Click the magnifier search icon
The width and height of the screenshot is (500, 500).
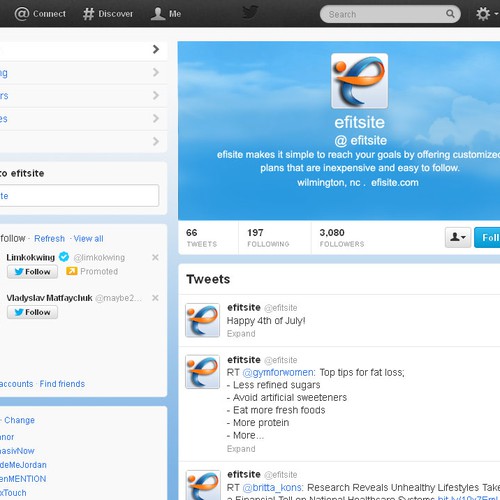click(x=450, y=14)
